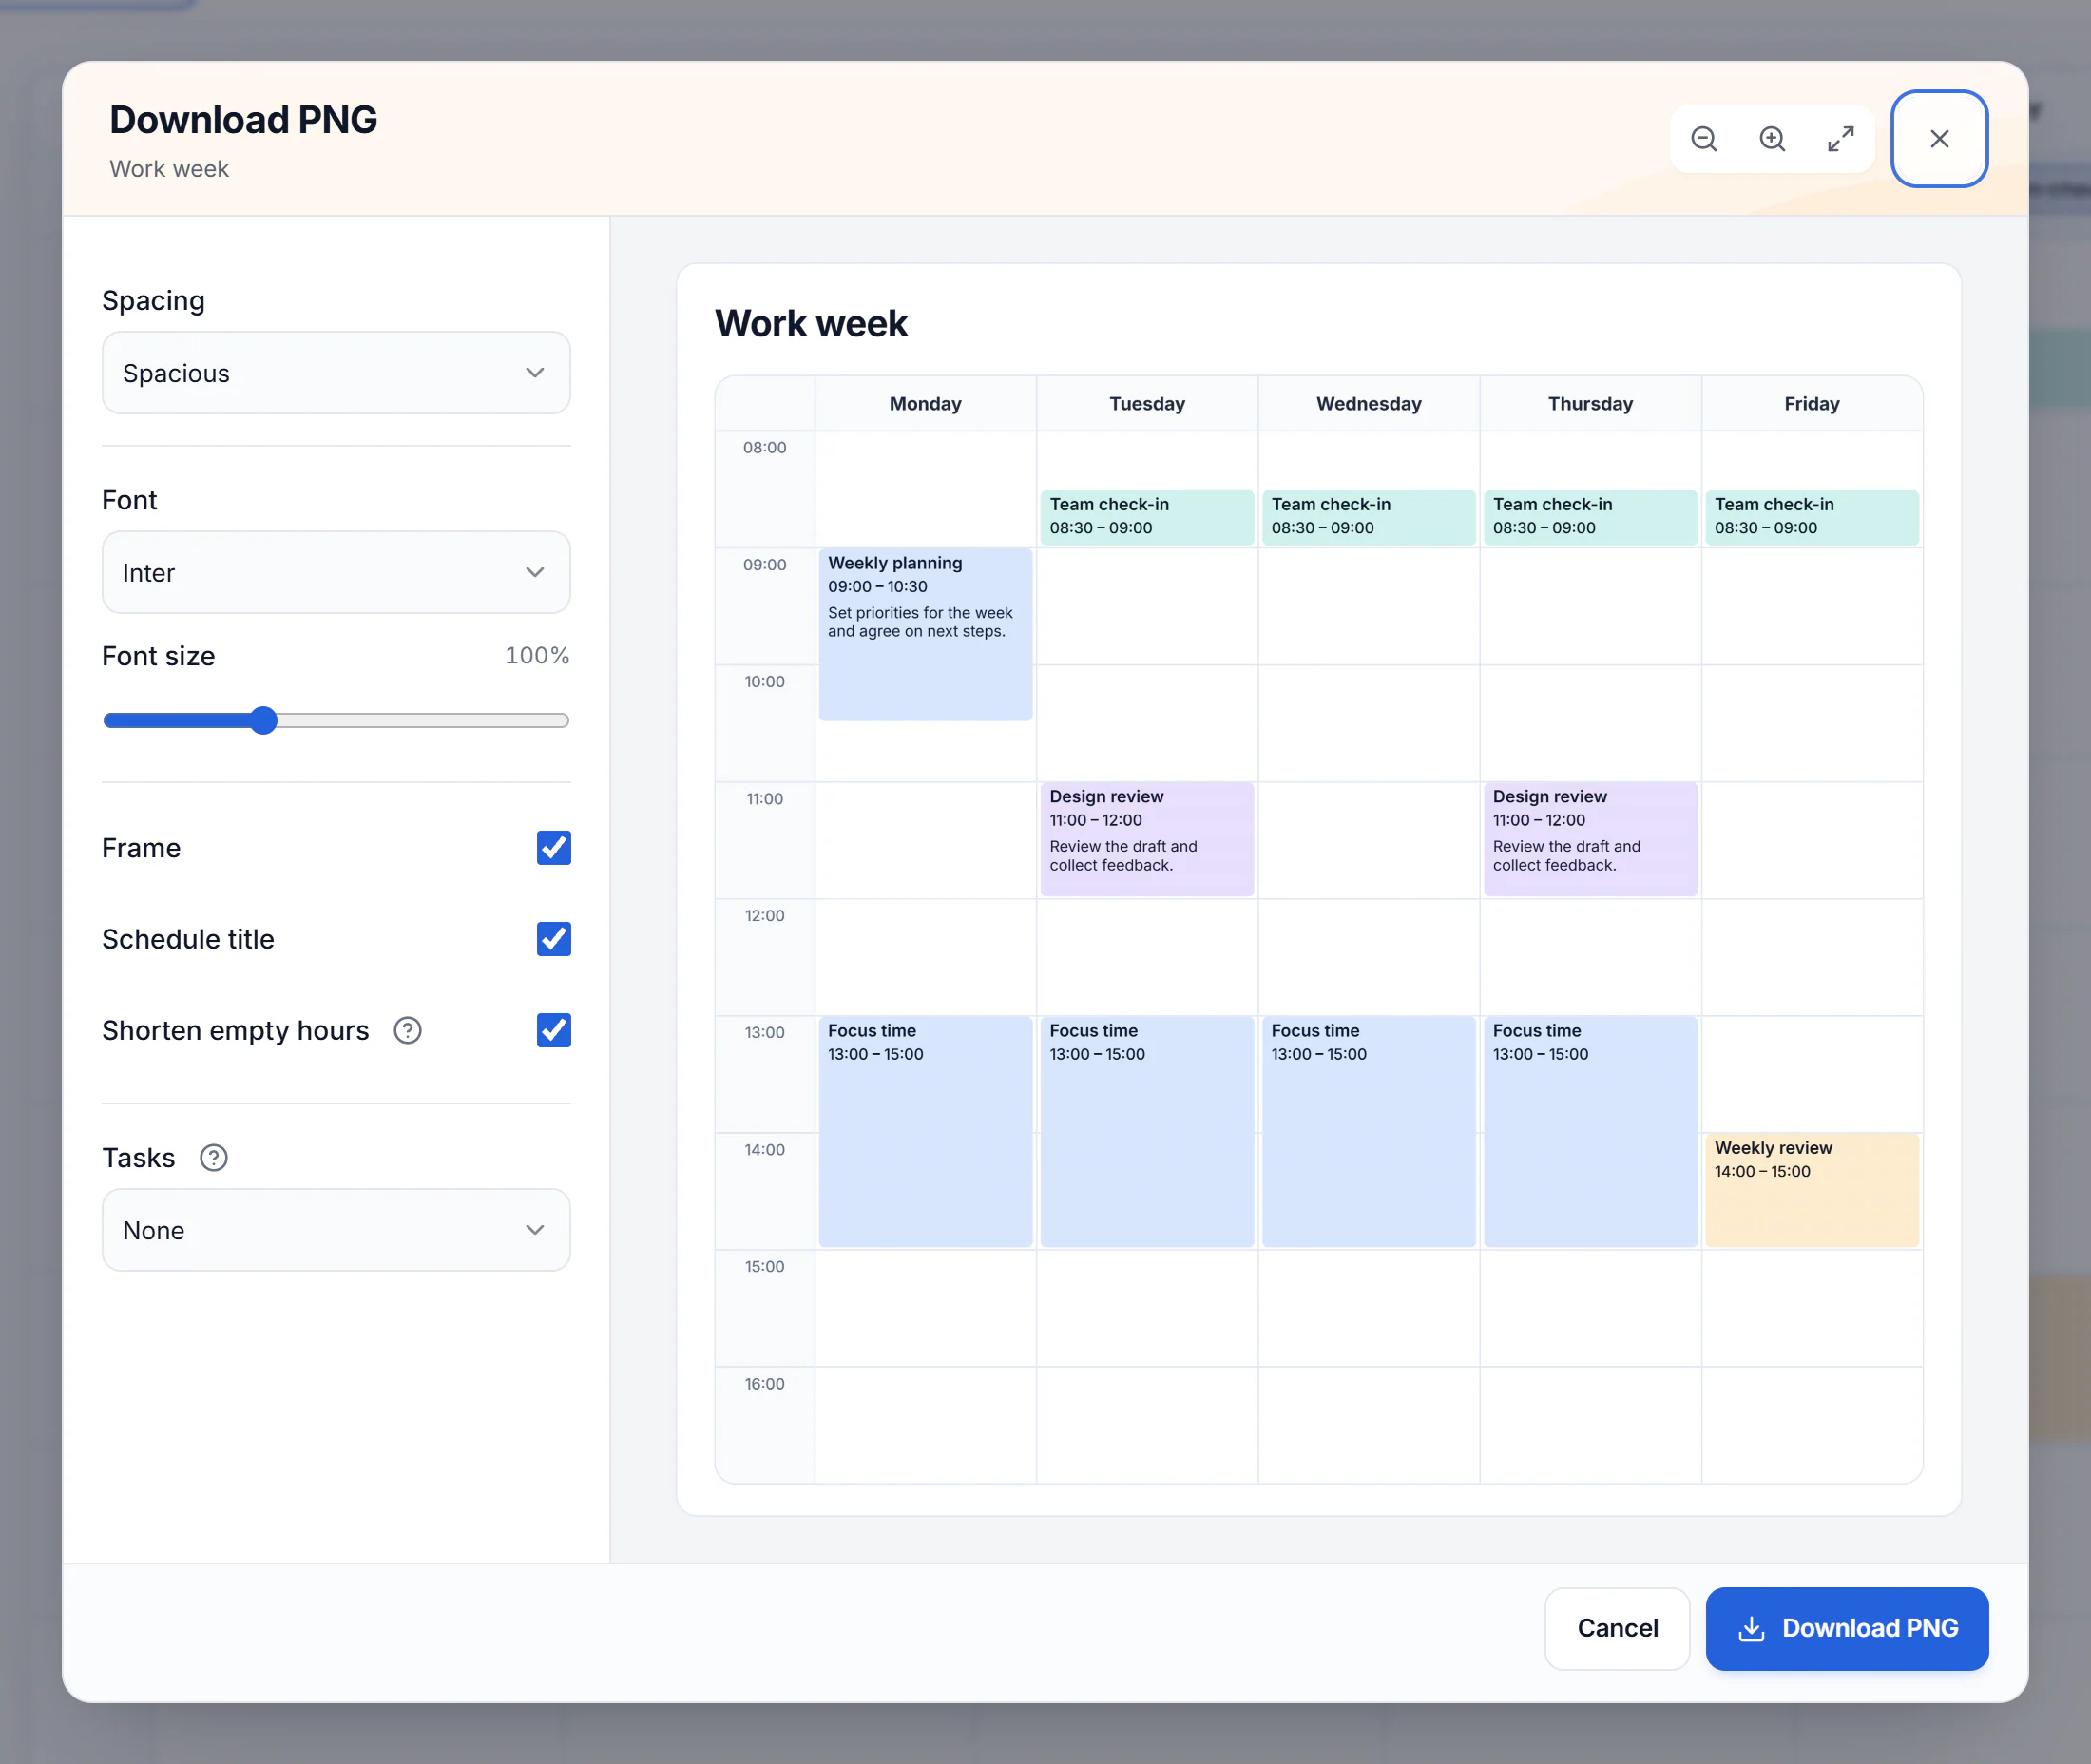Click Wednesday's Team check-in event
This screenshot has width=2091, height=1764.
1368,517
